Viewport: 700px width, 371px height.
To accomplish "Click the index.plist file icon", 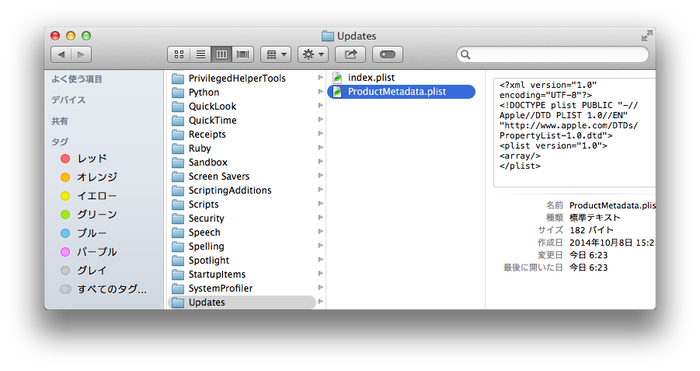I will coord(338,78).
